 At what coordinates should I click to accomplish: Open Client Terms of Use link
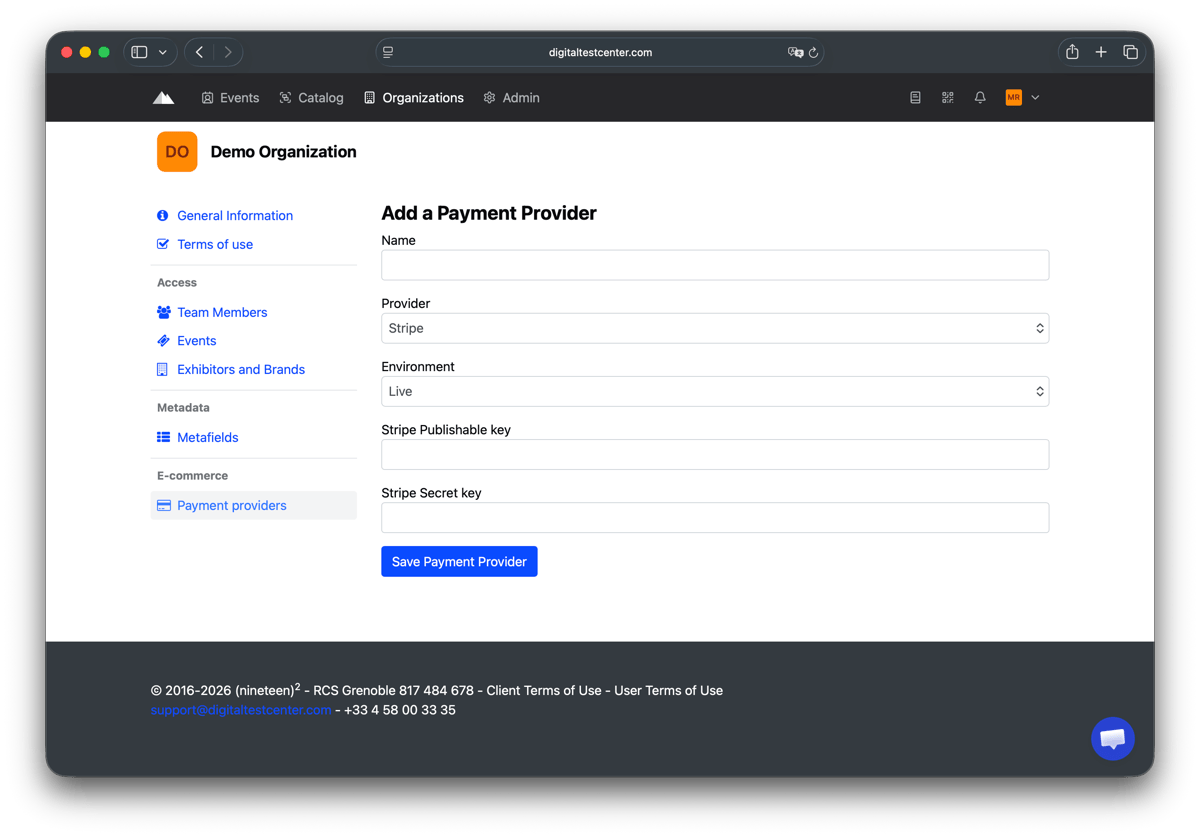(544, 690)
